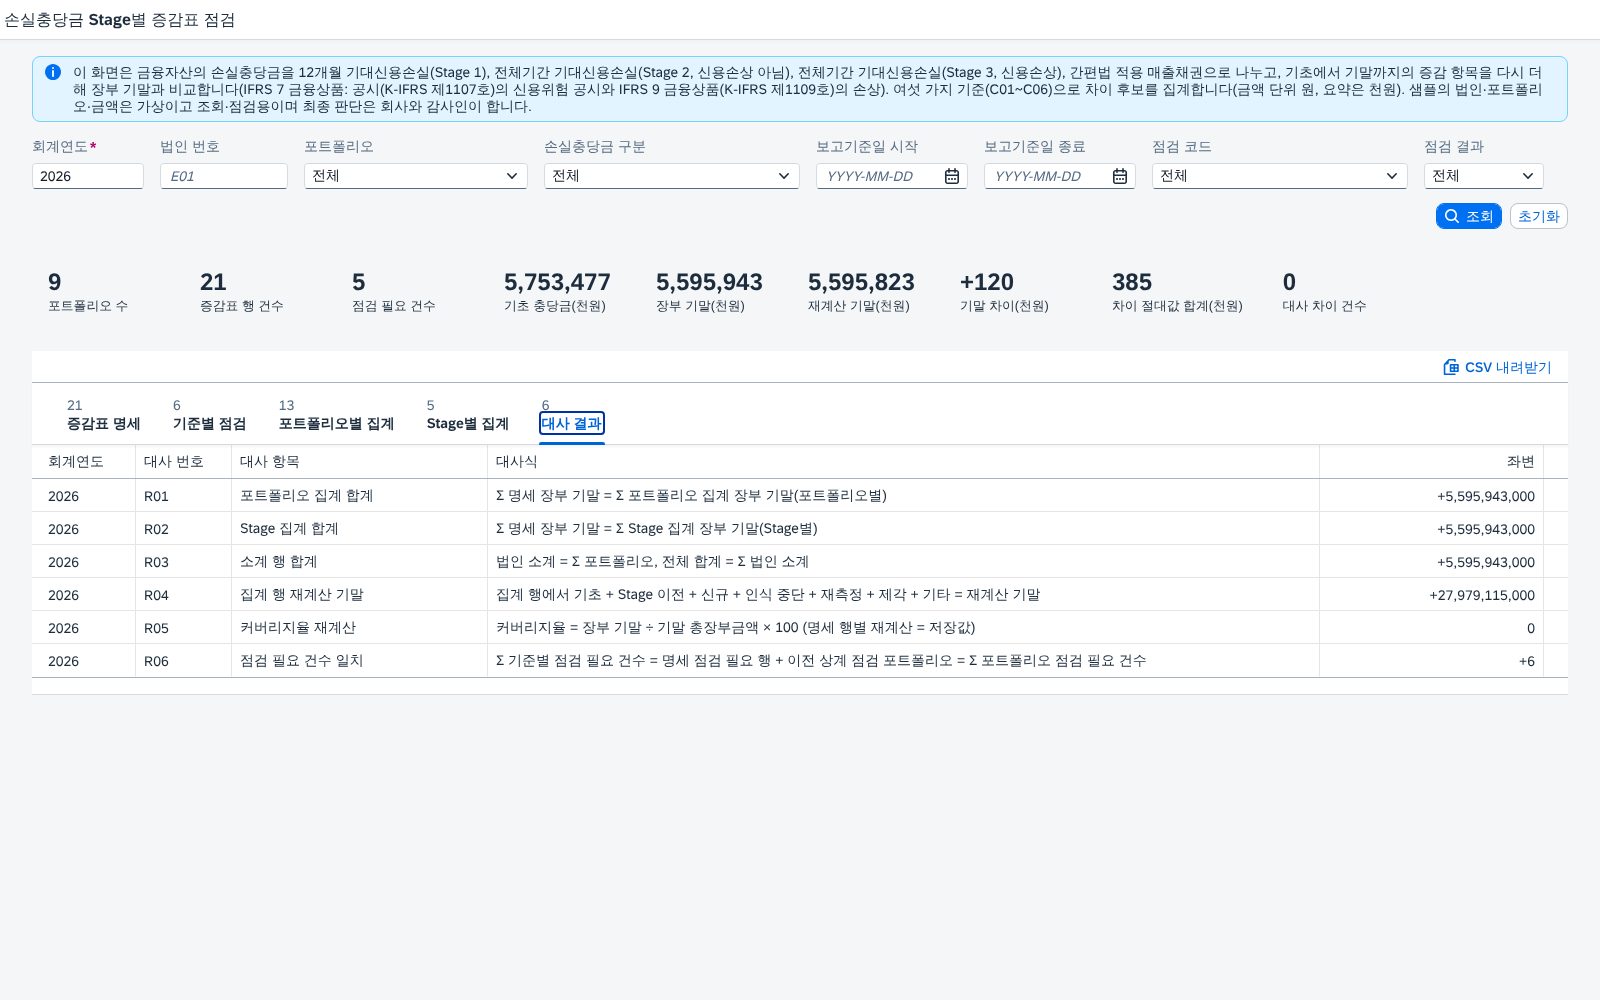The width and height of the screenshot is (1600, 1000).
Task: Click the 5,595,823 재계산 기말 KPI value
Action: (x=861, y=282)
